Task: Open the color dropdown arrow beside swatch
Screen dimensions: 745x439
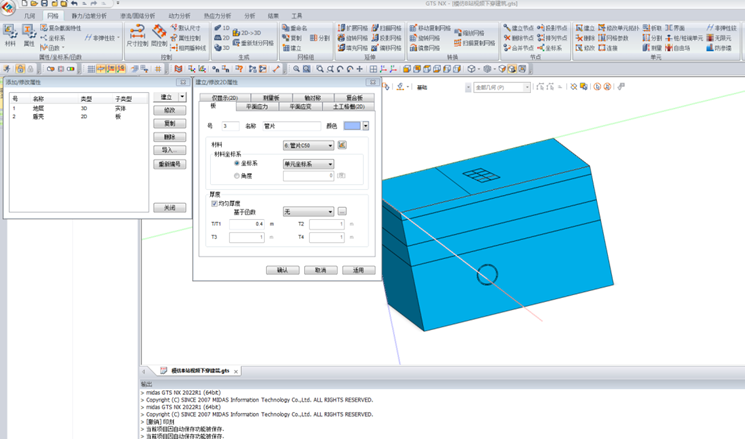Action: (365, 126)
